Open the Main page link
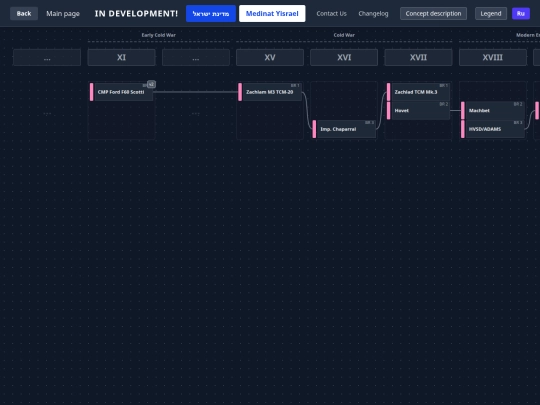The height and width of the screenshot is (405, 540). (x=63, y=13)
